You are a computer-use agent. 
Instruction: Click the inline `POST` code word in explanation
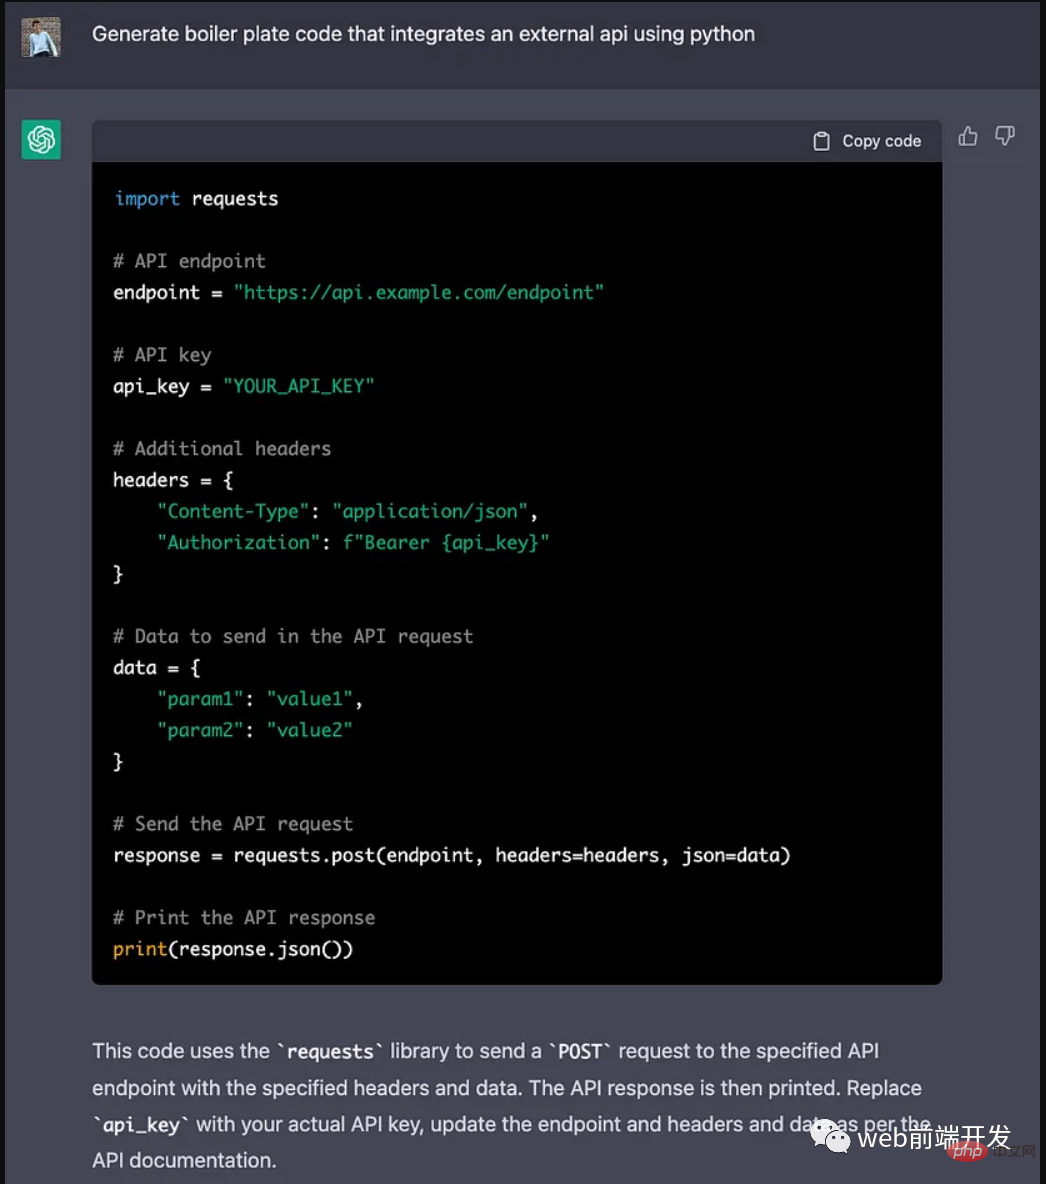(x=580, y=1052)
